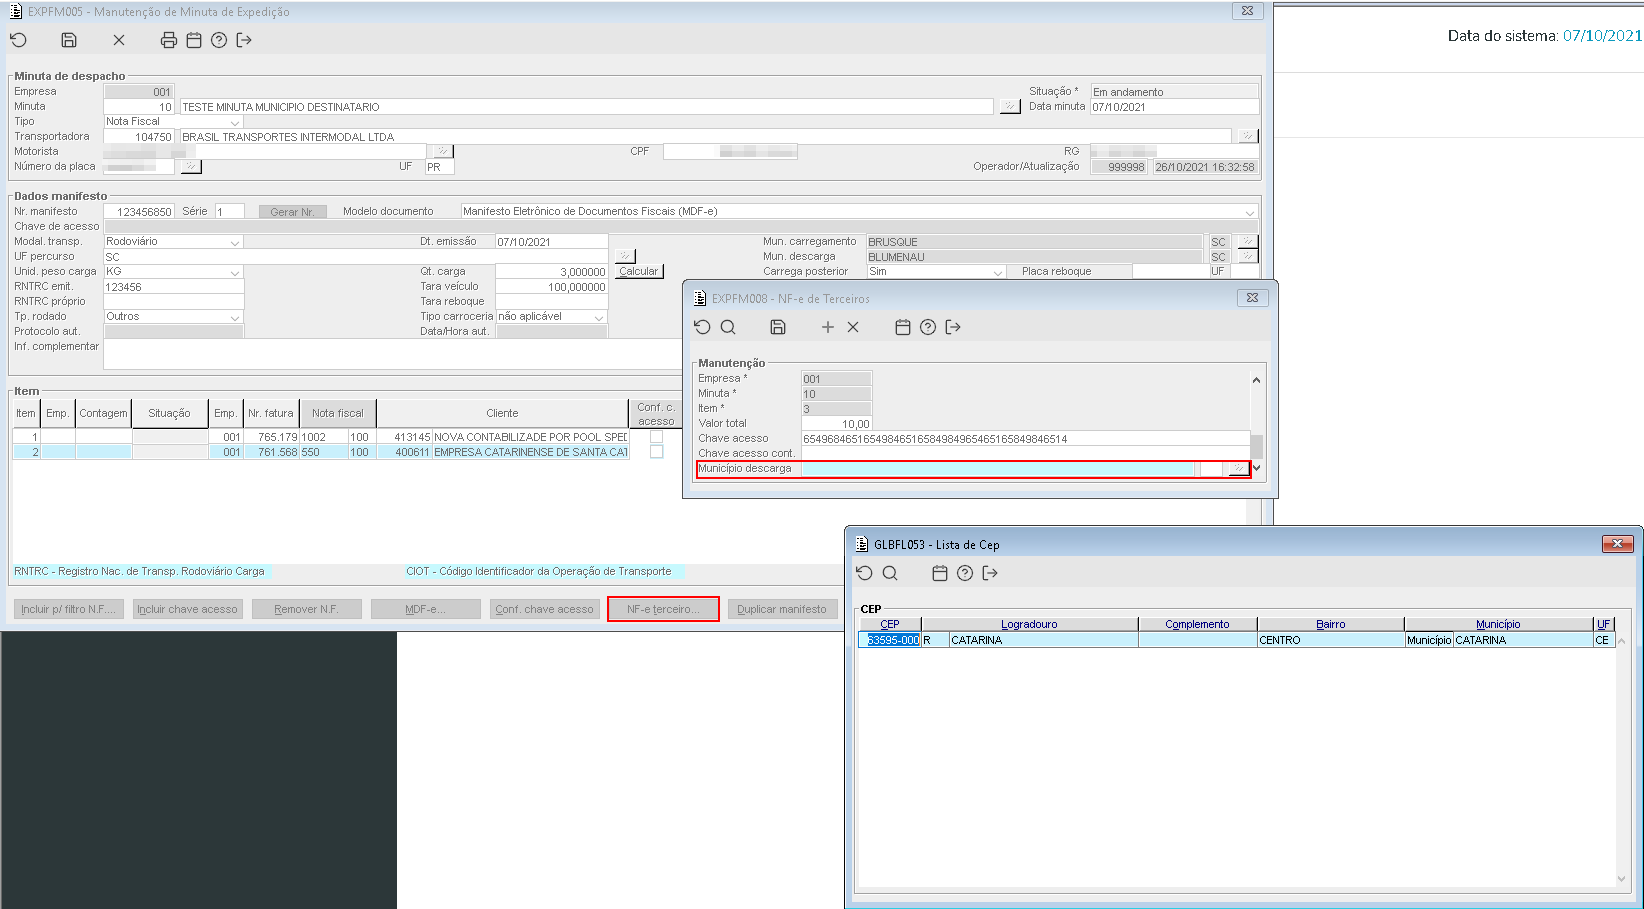1644x909 pixels.
Task: Click the search icon in Lista de Cep
Action: [890, 573]
